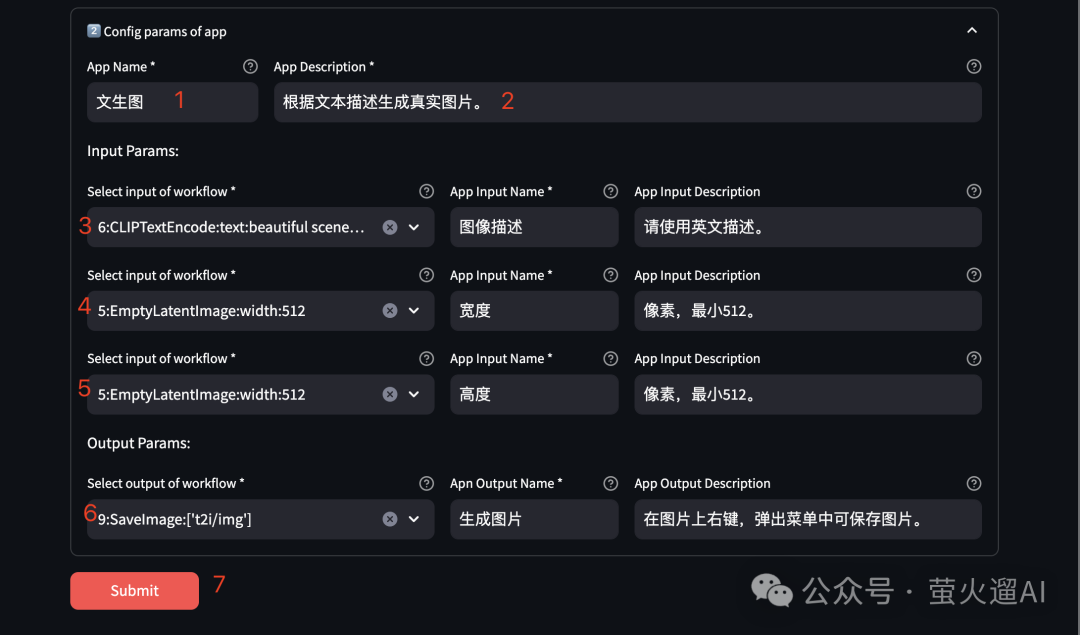Viewport: 1080px width, 635px height.
Task: Open the first workflow input dropdown
Action: click(x=412, y=227)
